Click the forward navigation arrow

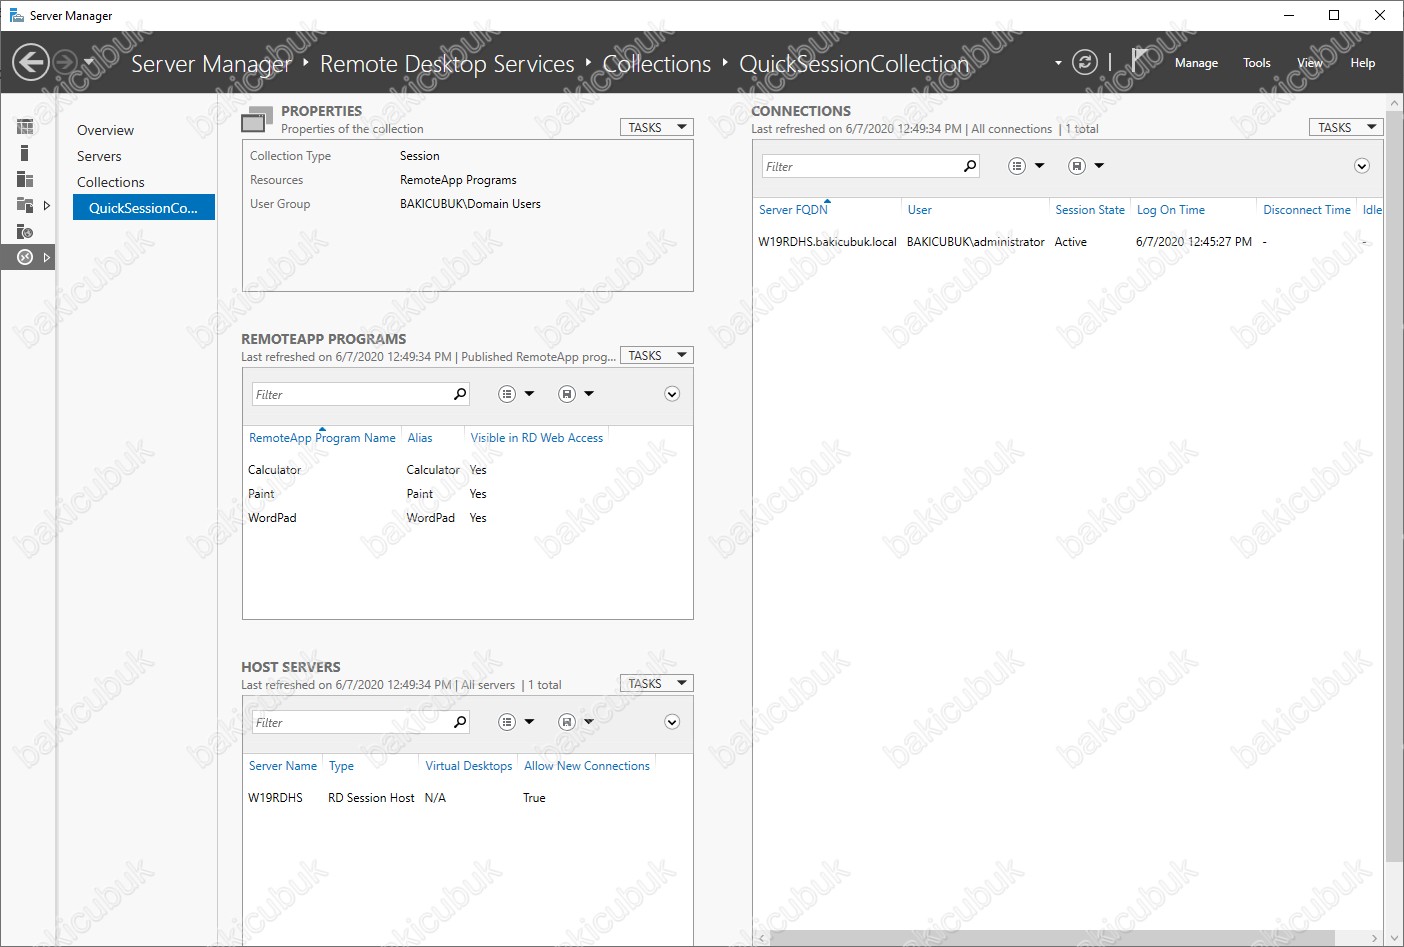pyautogui.click(x=65, y=62)
